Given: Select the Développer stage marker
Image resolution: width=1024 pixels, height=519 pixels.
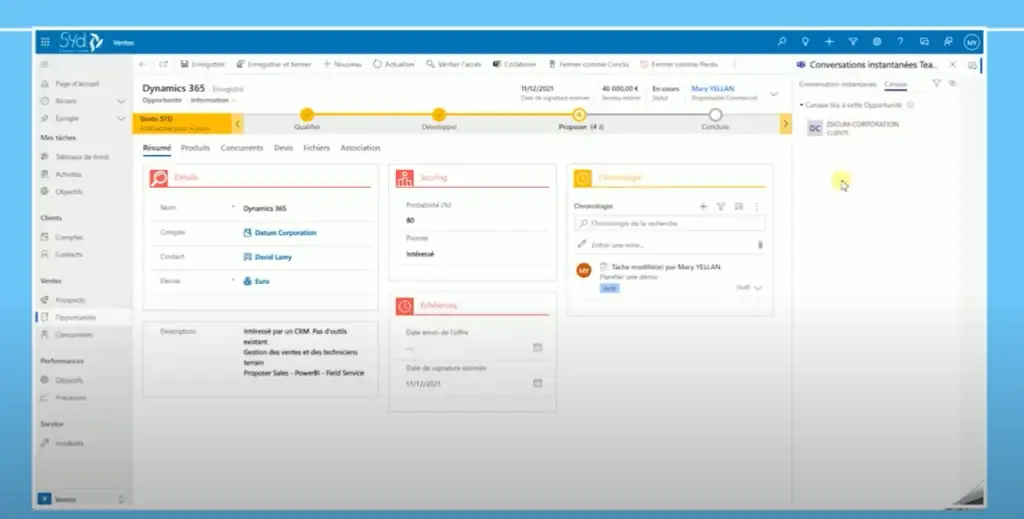Looking at the screenshot, I should coord(439,115).
